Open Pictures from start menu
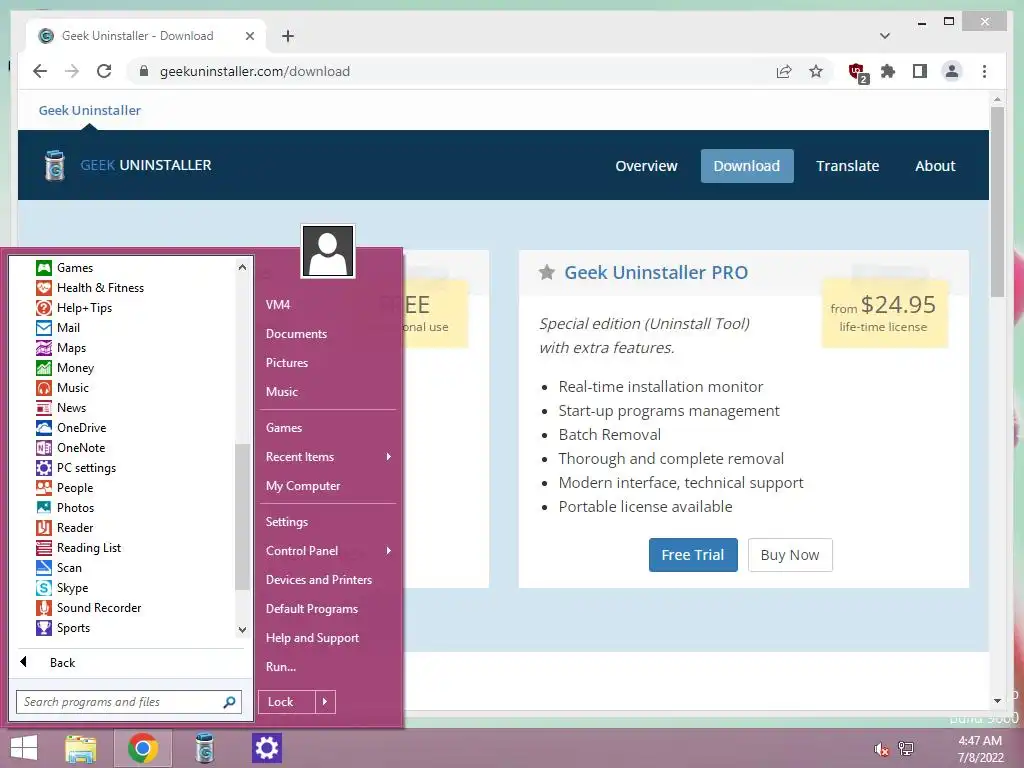This screenshot has width=1024, height=768. tap(287, 363)
